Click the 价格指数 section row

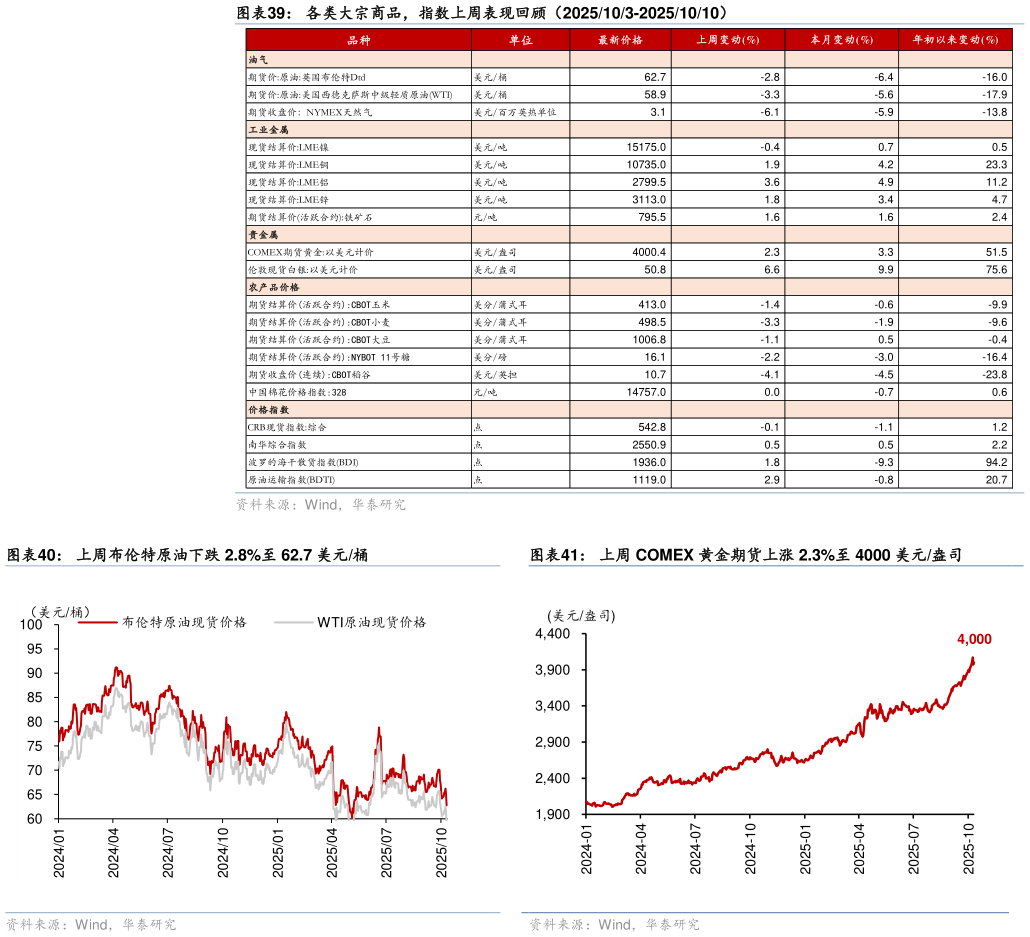pos(267,410)
